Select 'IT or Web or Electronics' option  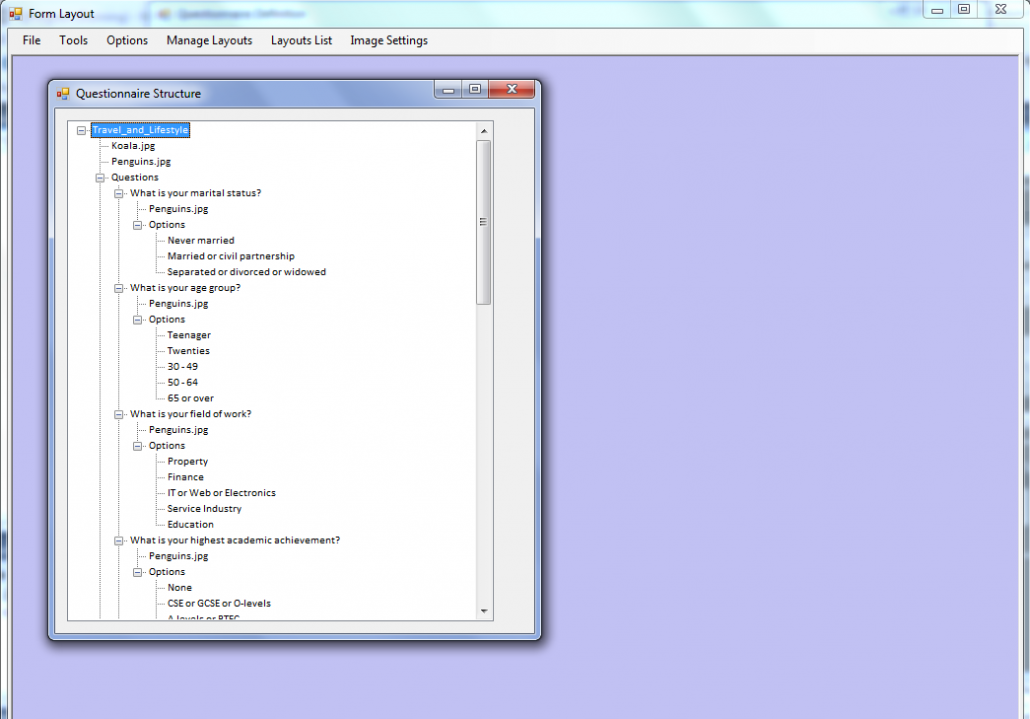(x=221, y=493)
